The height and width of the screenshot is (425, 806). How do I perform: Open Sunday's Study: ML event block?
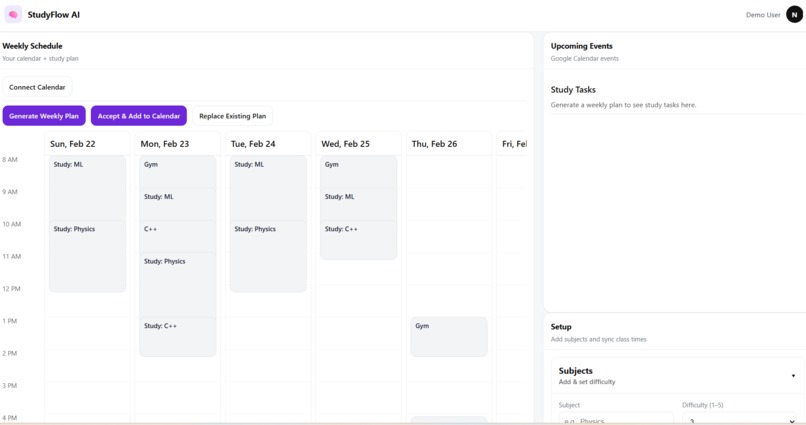point(87,188)
